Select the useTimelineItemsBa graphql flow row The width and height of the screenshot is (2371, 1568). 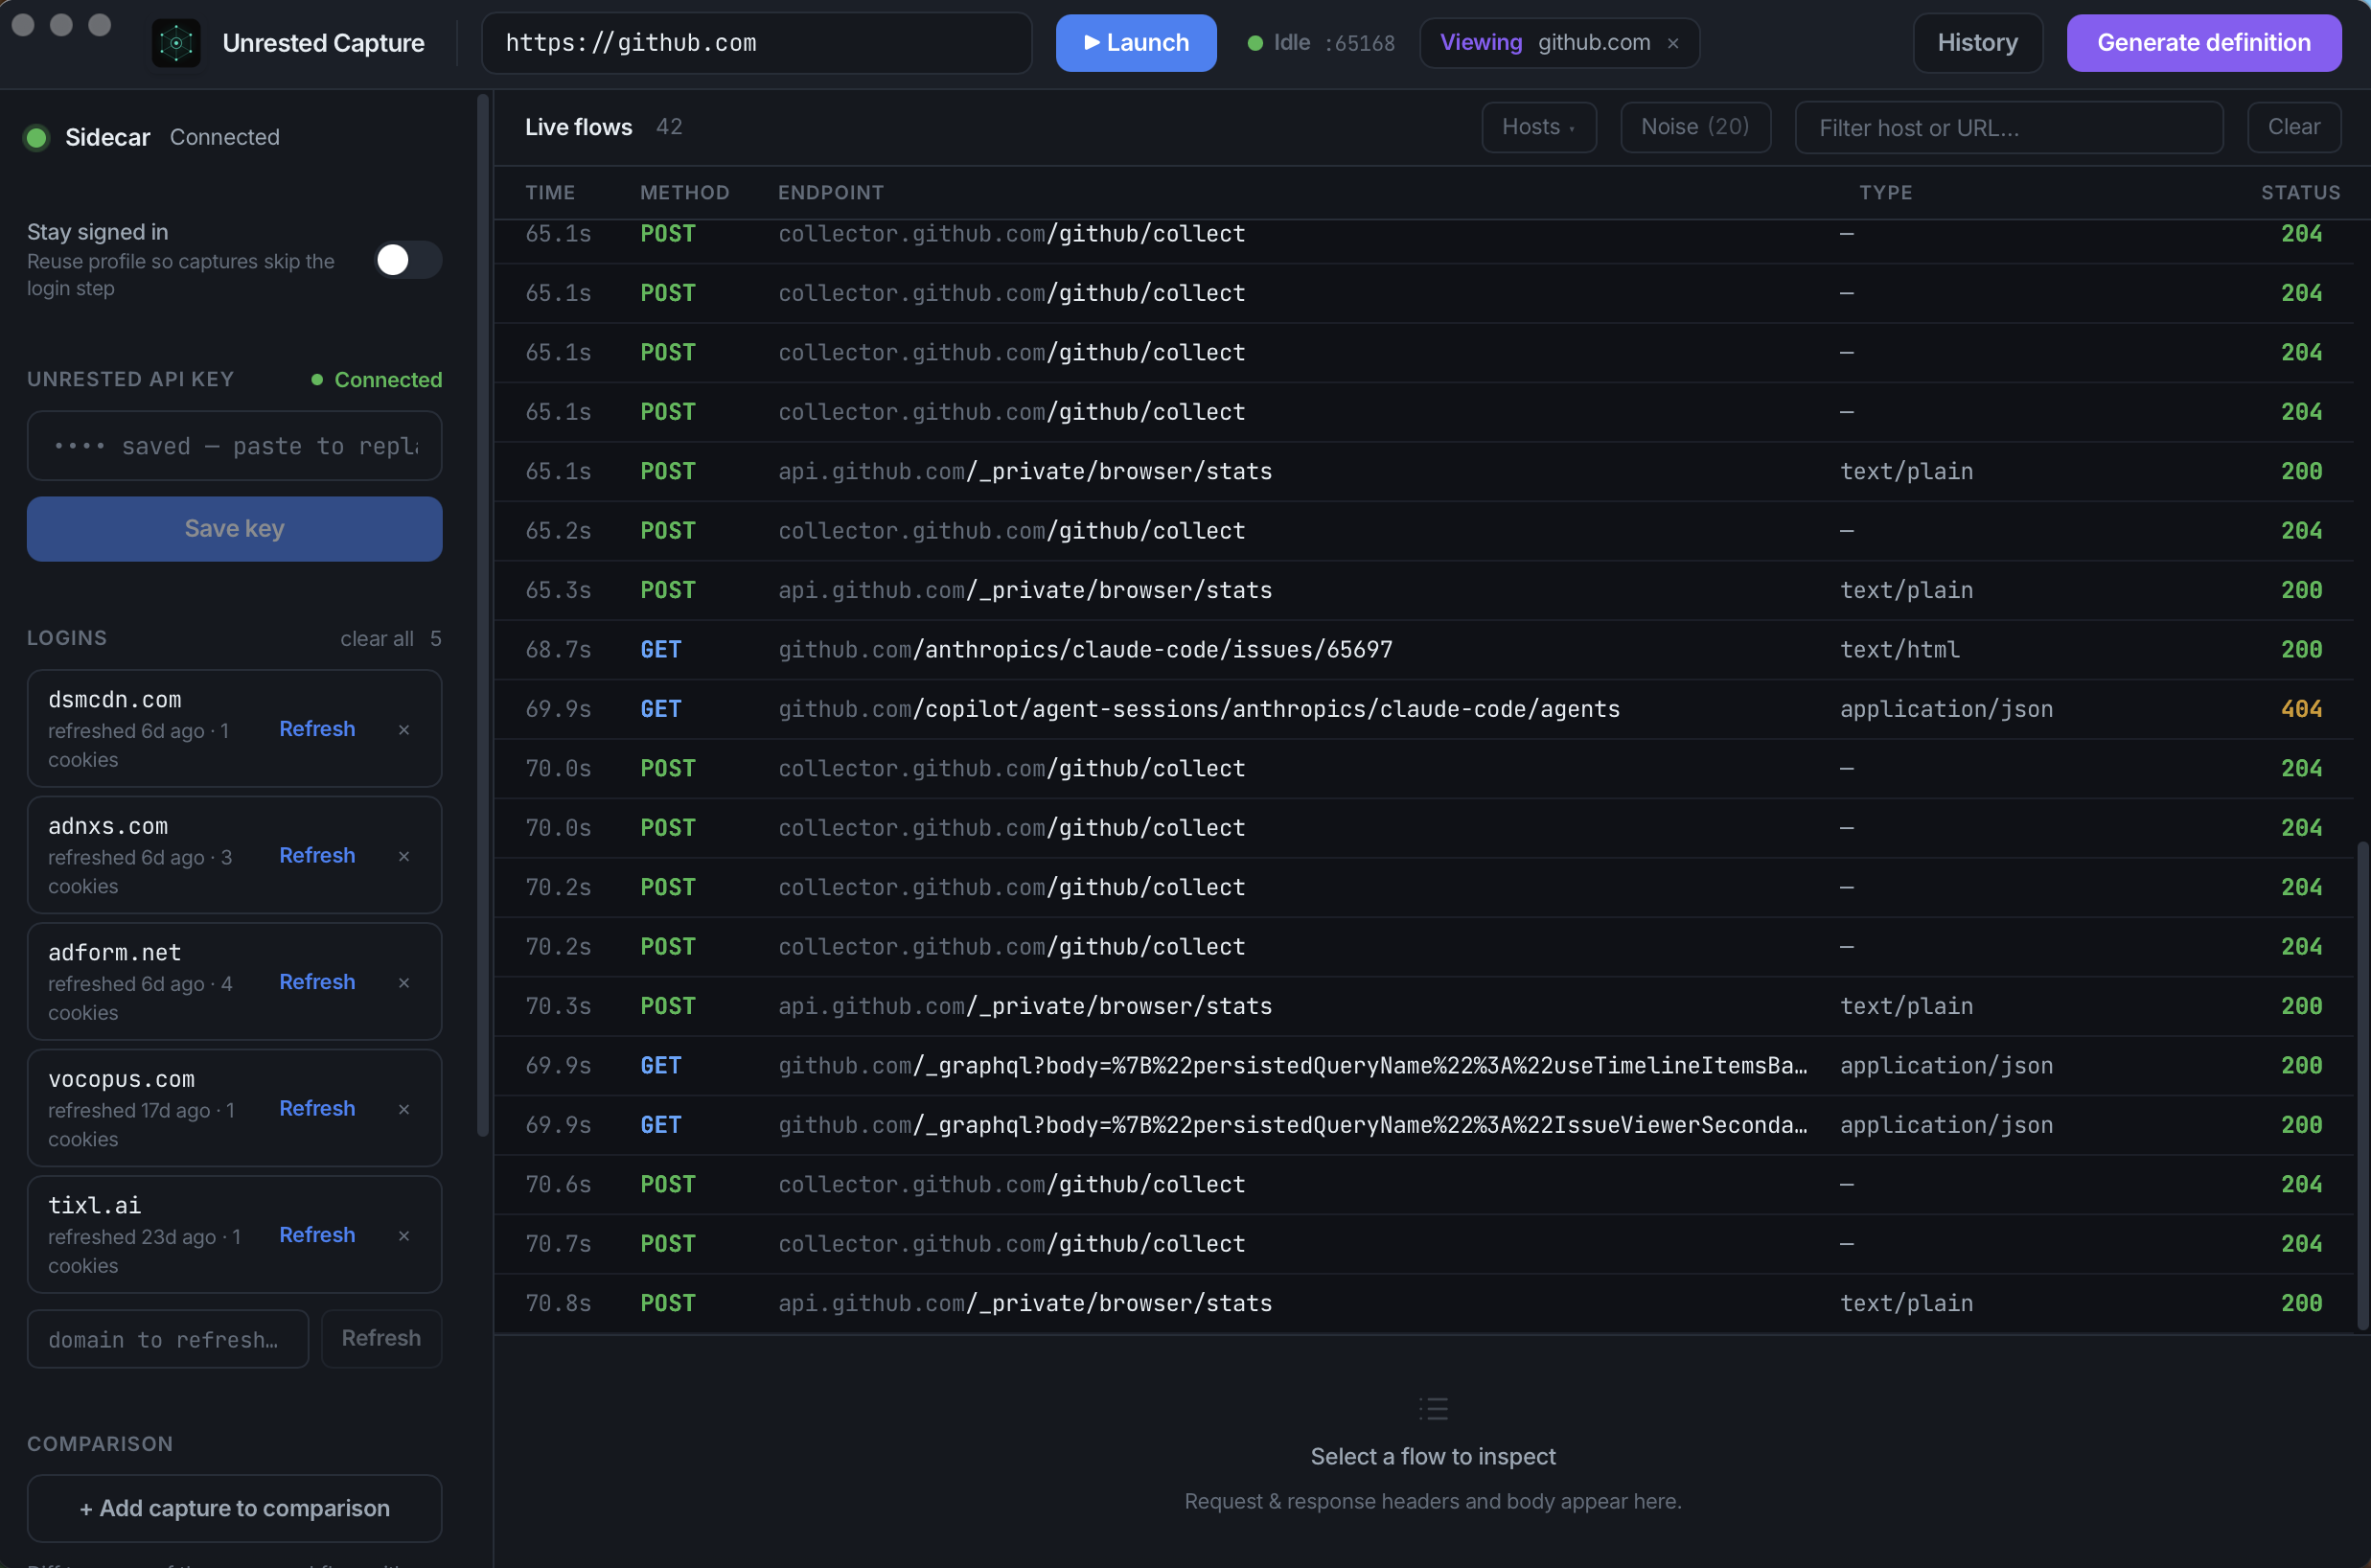[1424, 1066]
